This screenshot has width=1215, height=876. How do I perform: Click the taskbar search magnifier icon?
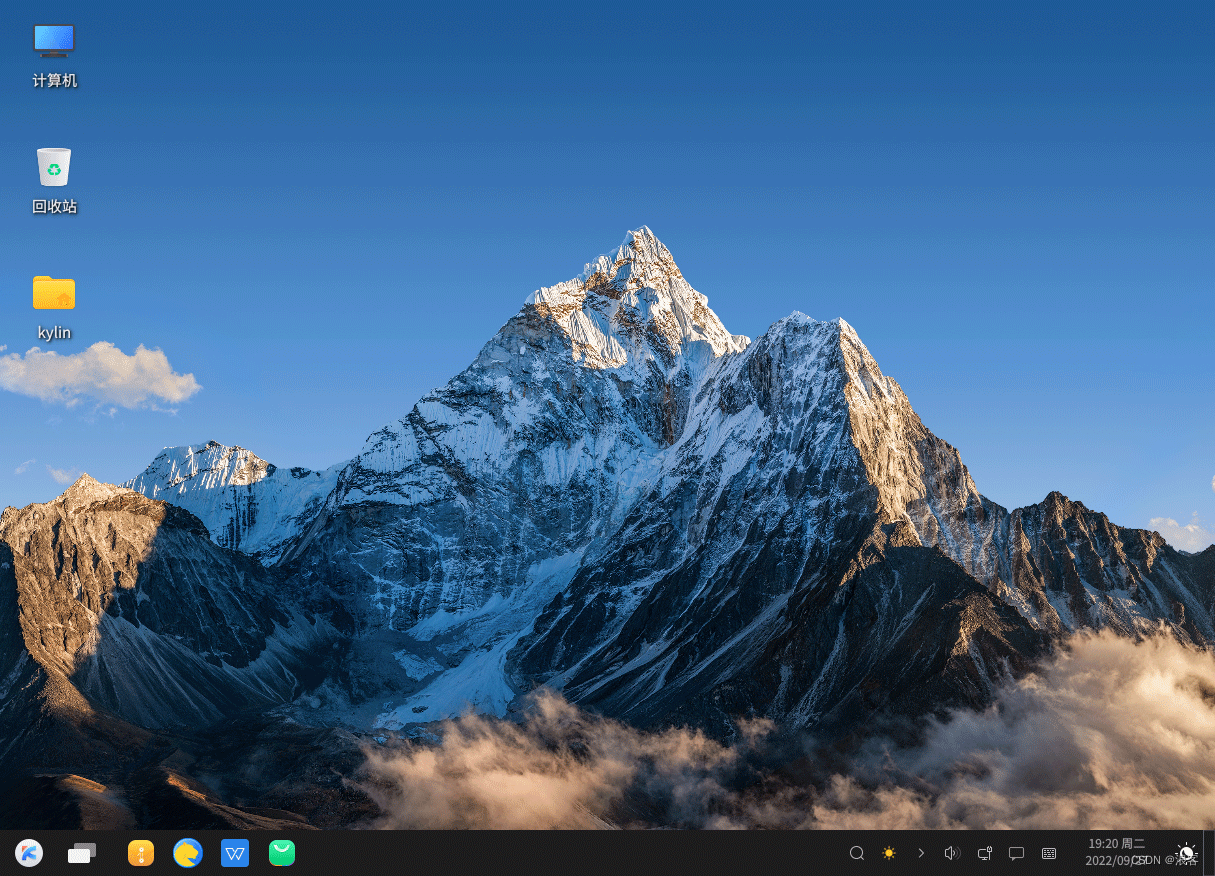click(857, 853)
